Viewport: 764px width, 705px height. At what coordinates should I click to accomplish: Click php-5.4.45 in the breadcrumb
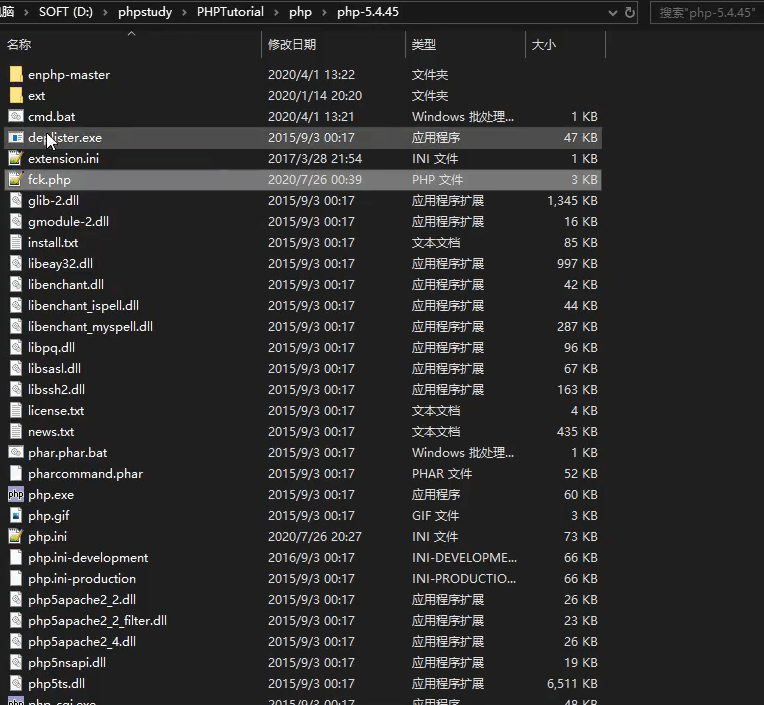click(368, 12)
